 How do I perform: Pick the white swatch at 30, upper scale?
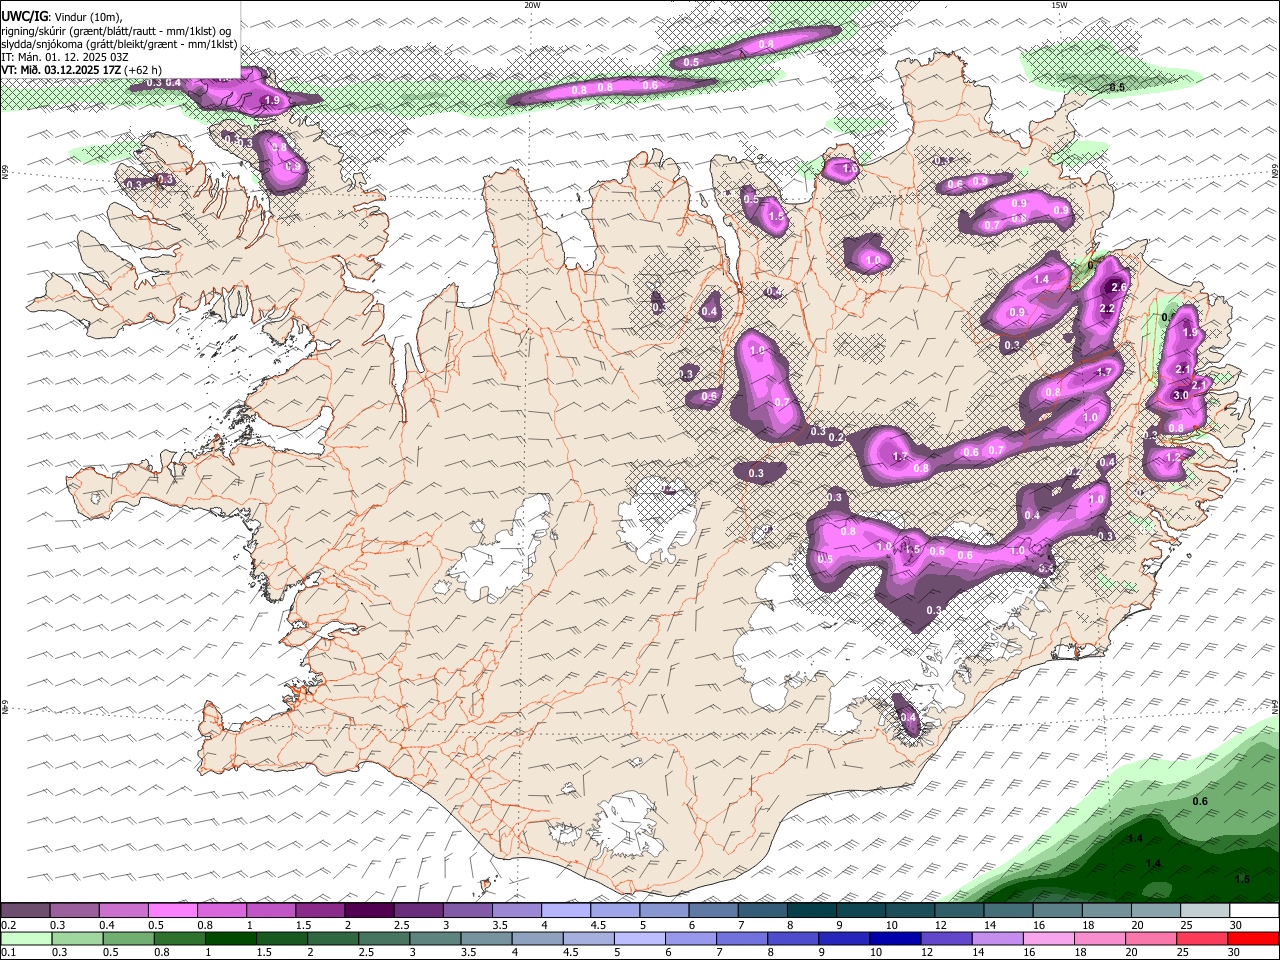[x=1254, y=911]
